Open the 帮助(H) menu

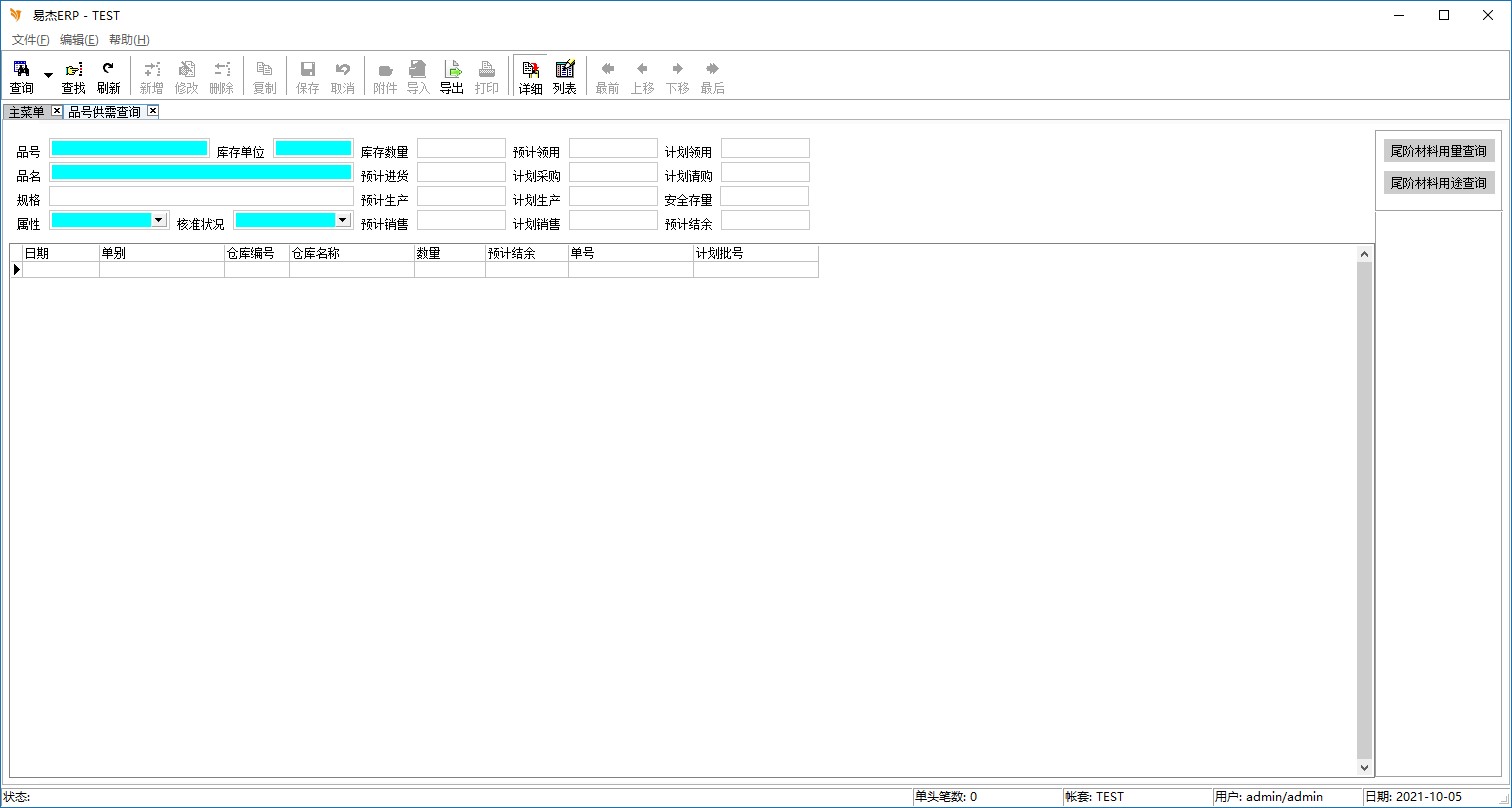click(129, 40)
